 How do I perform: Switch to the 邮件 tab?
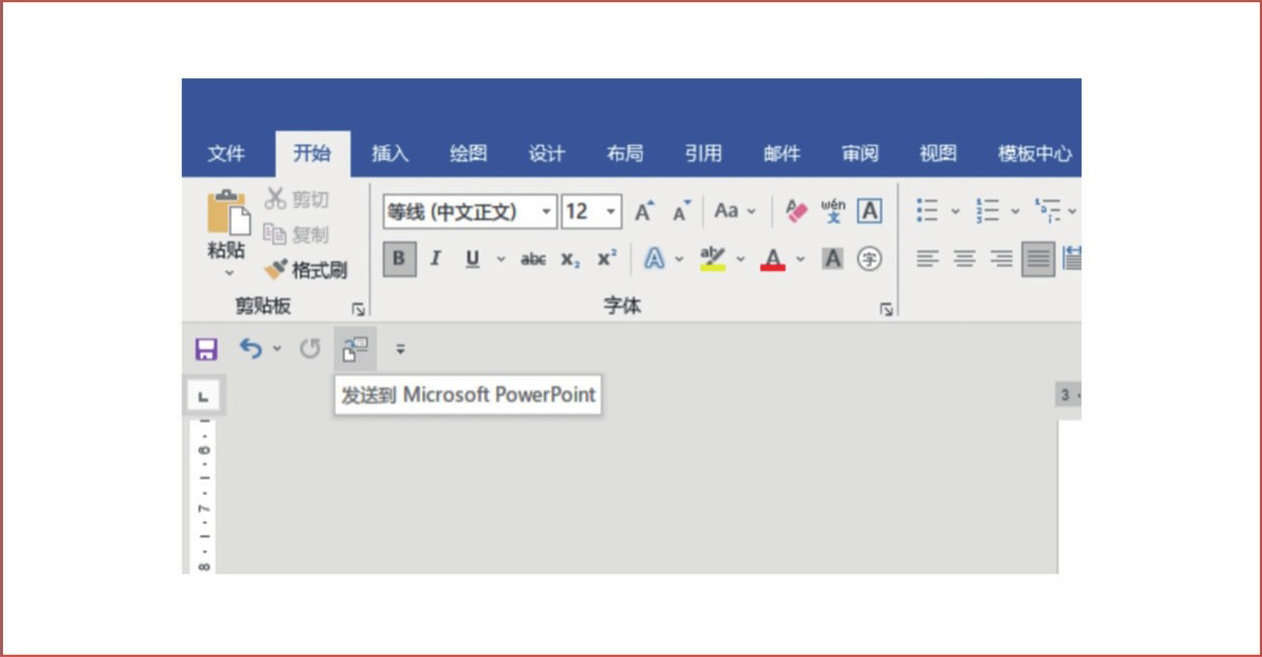782,153
